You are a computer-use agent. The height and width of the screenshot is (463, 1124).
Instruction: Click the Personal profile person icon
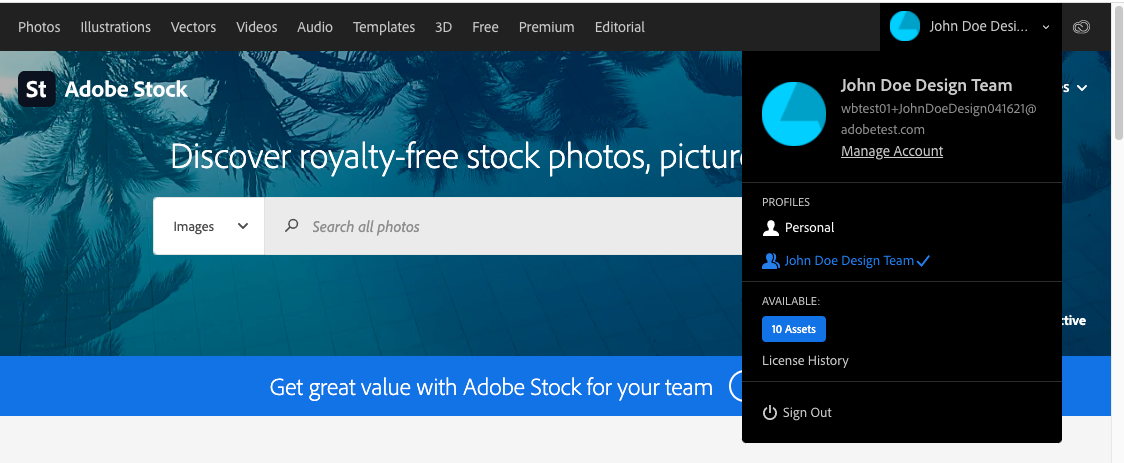coord(770,228)
